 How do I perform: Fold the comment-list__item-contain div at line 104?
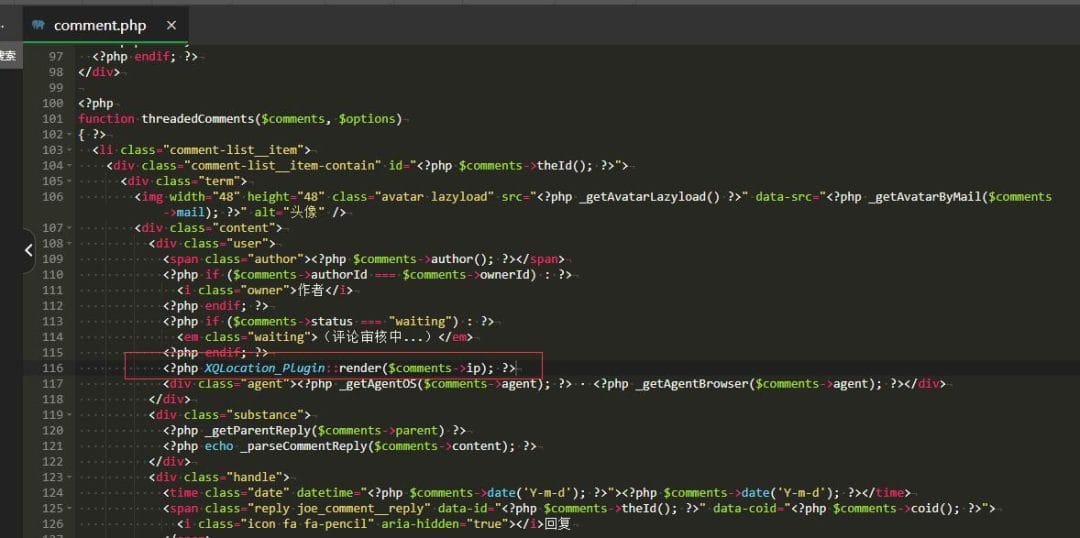coord(68,165)
